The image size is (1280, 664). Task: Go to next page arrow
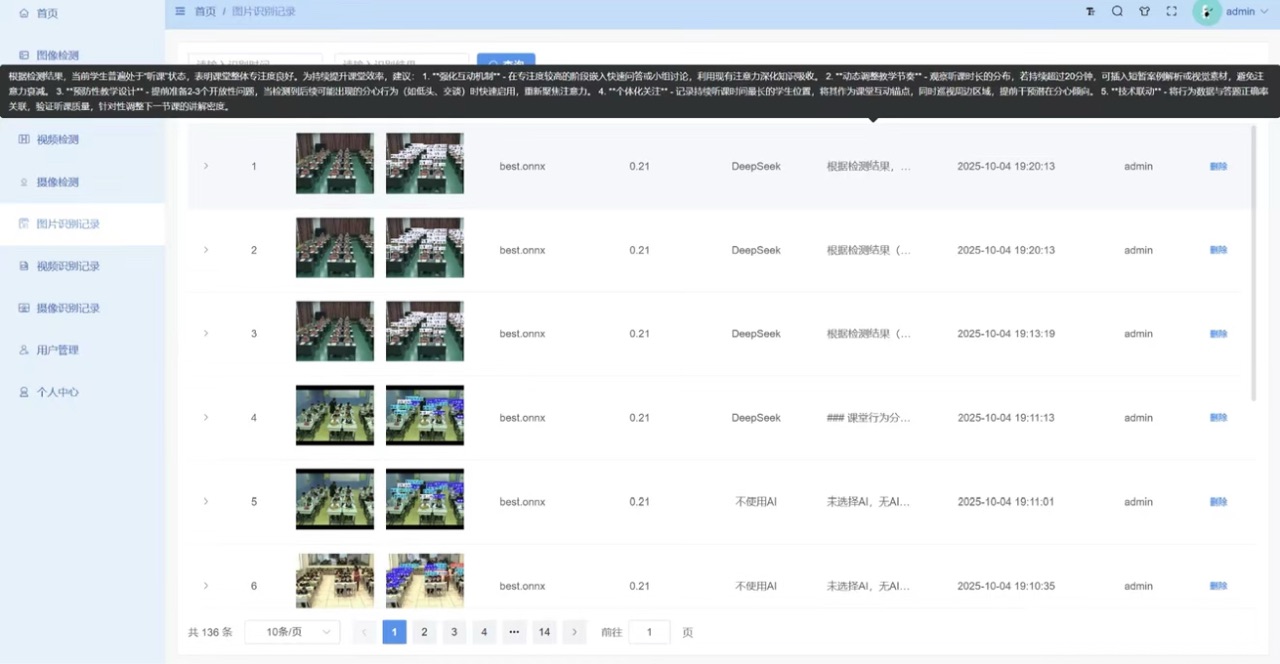click(x=574, y=632)
